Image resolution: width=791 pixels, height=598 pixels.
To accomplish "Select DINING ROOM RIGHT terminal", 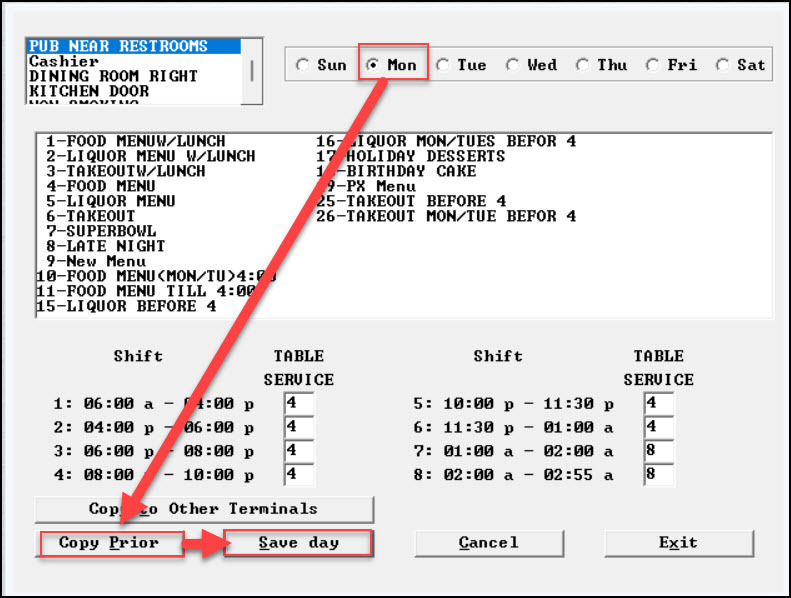I will point(113,76).
